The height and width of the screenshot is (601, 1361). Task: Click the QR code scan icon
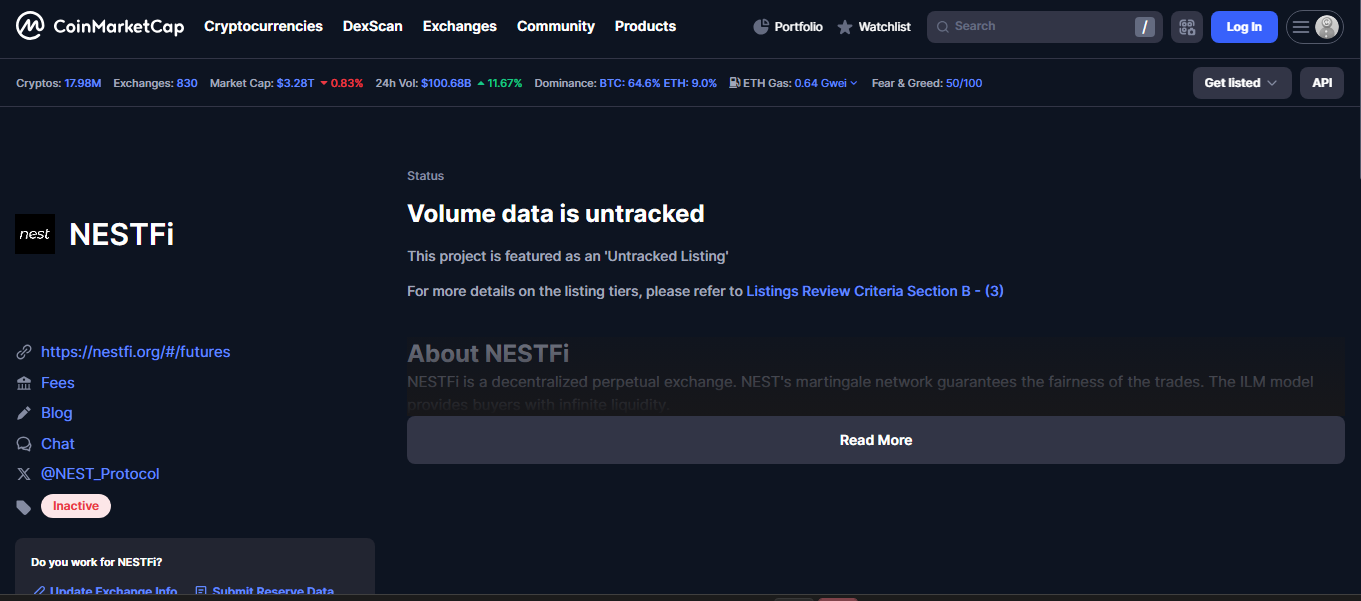coord(1187,27)
